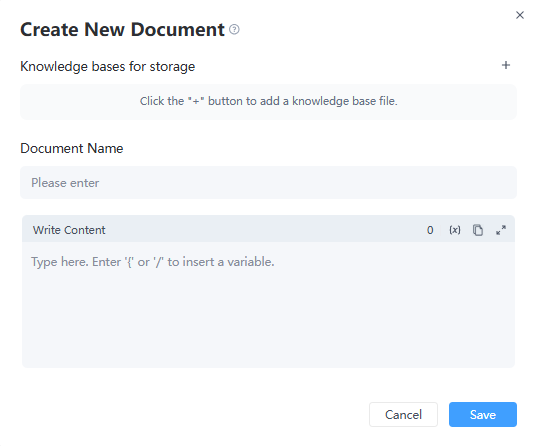Insert a variable using the {x} icon

coord(455,230)
